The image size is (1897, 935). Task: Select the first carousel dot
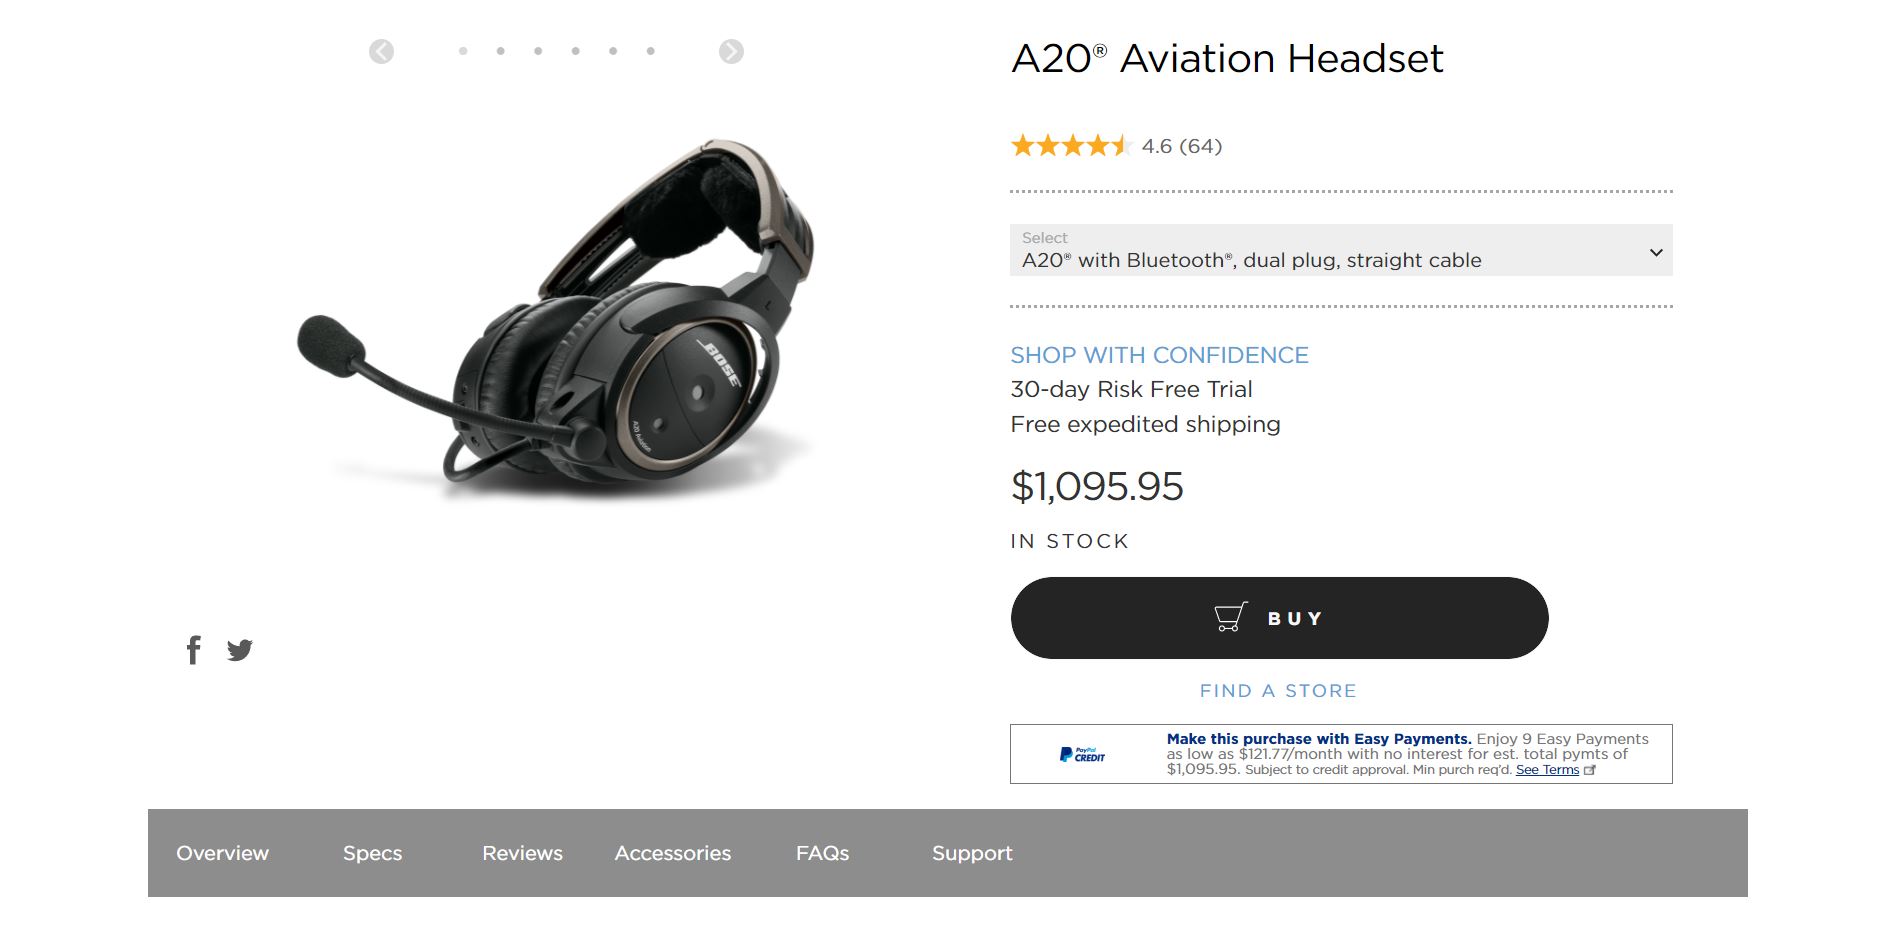(x=463, y=51)
